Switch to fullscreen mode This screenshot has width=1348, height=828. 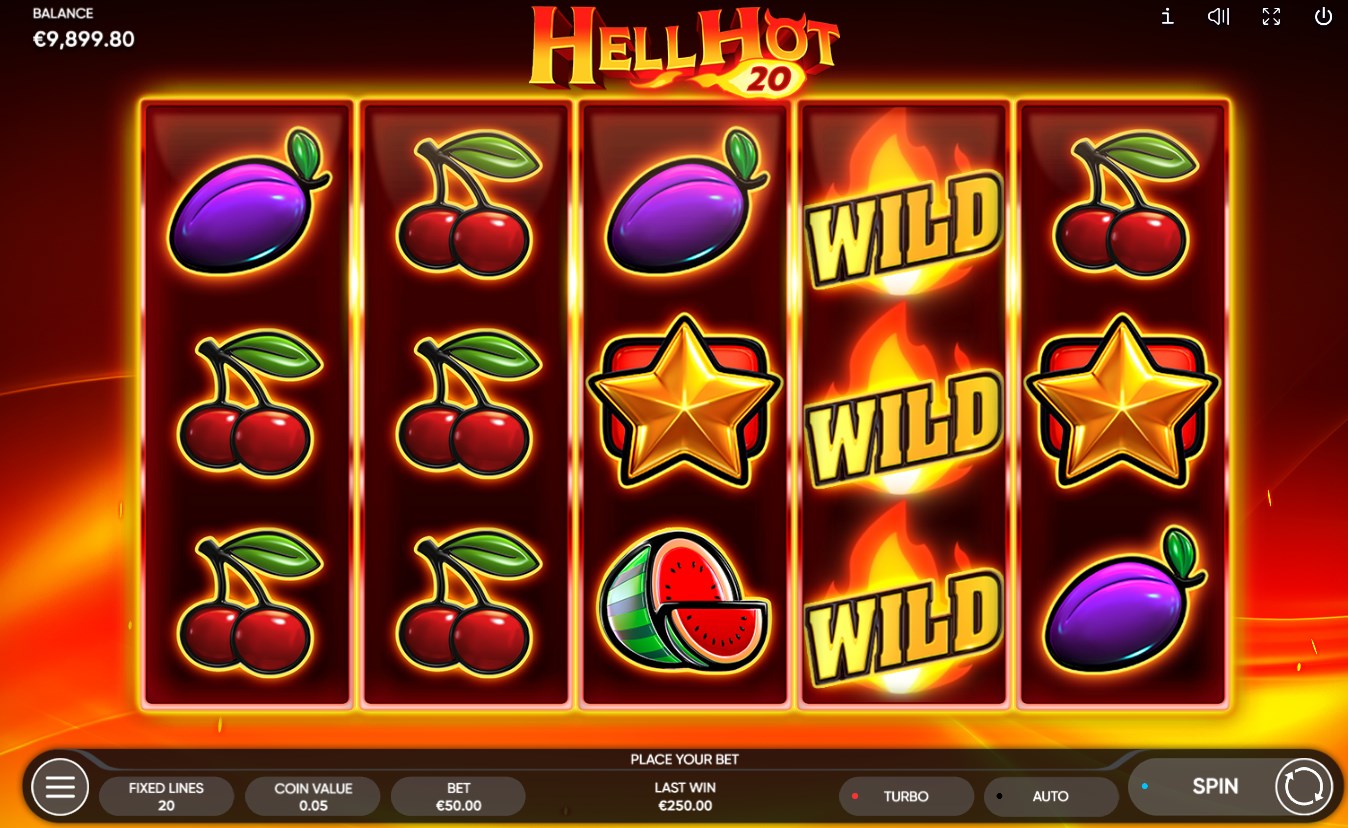tap(1271, 16)
